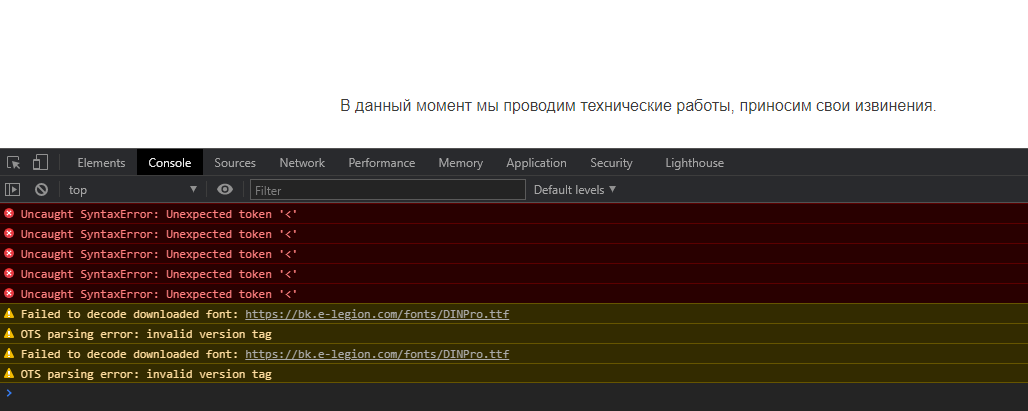This screenshot has height=411, width=1028.
Task: Select the Sources tab
Action: coord(235,163)
